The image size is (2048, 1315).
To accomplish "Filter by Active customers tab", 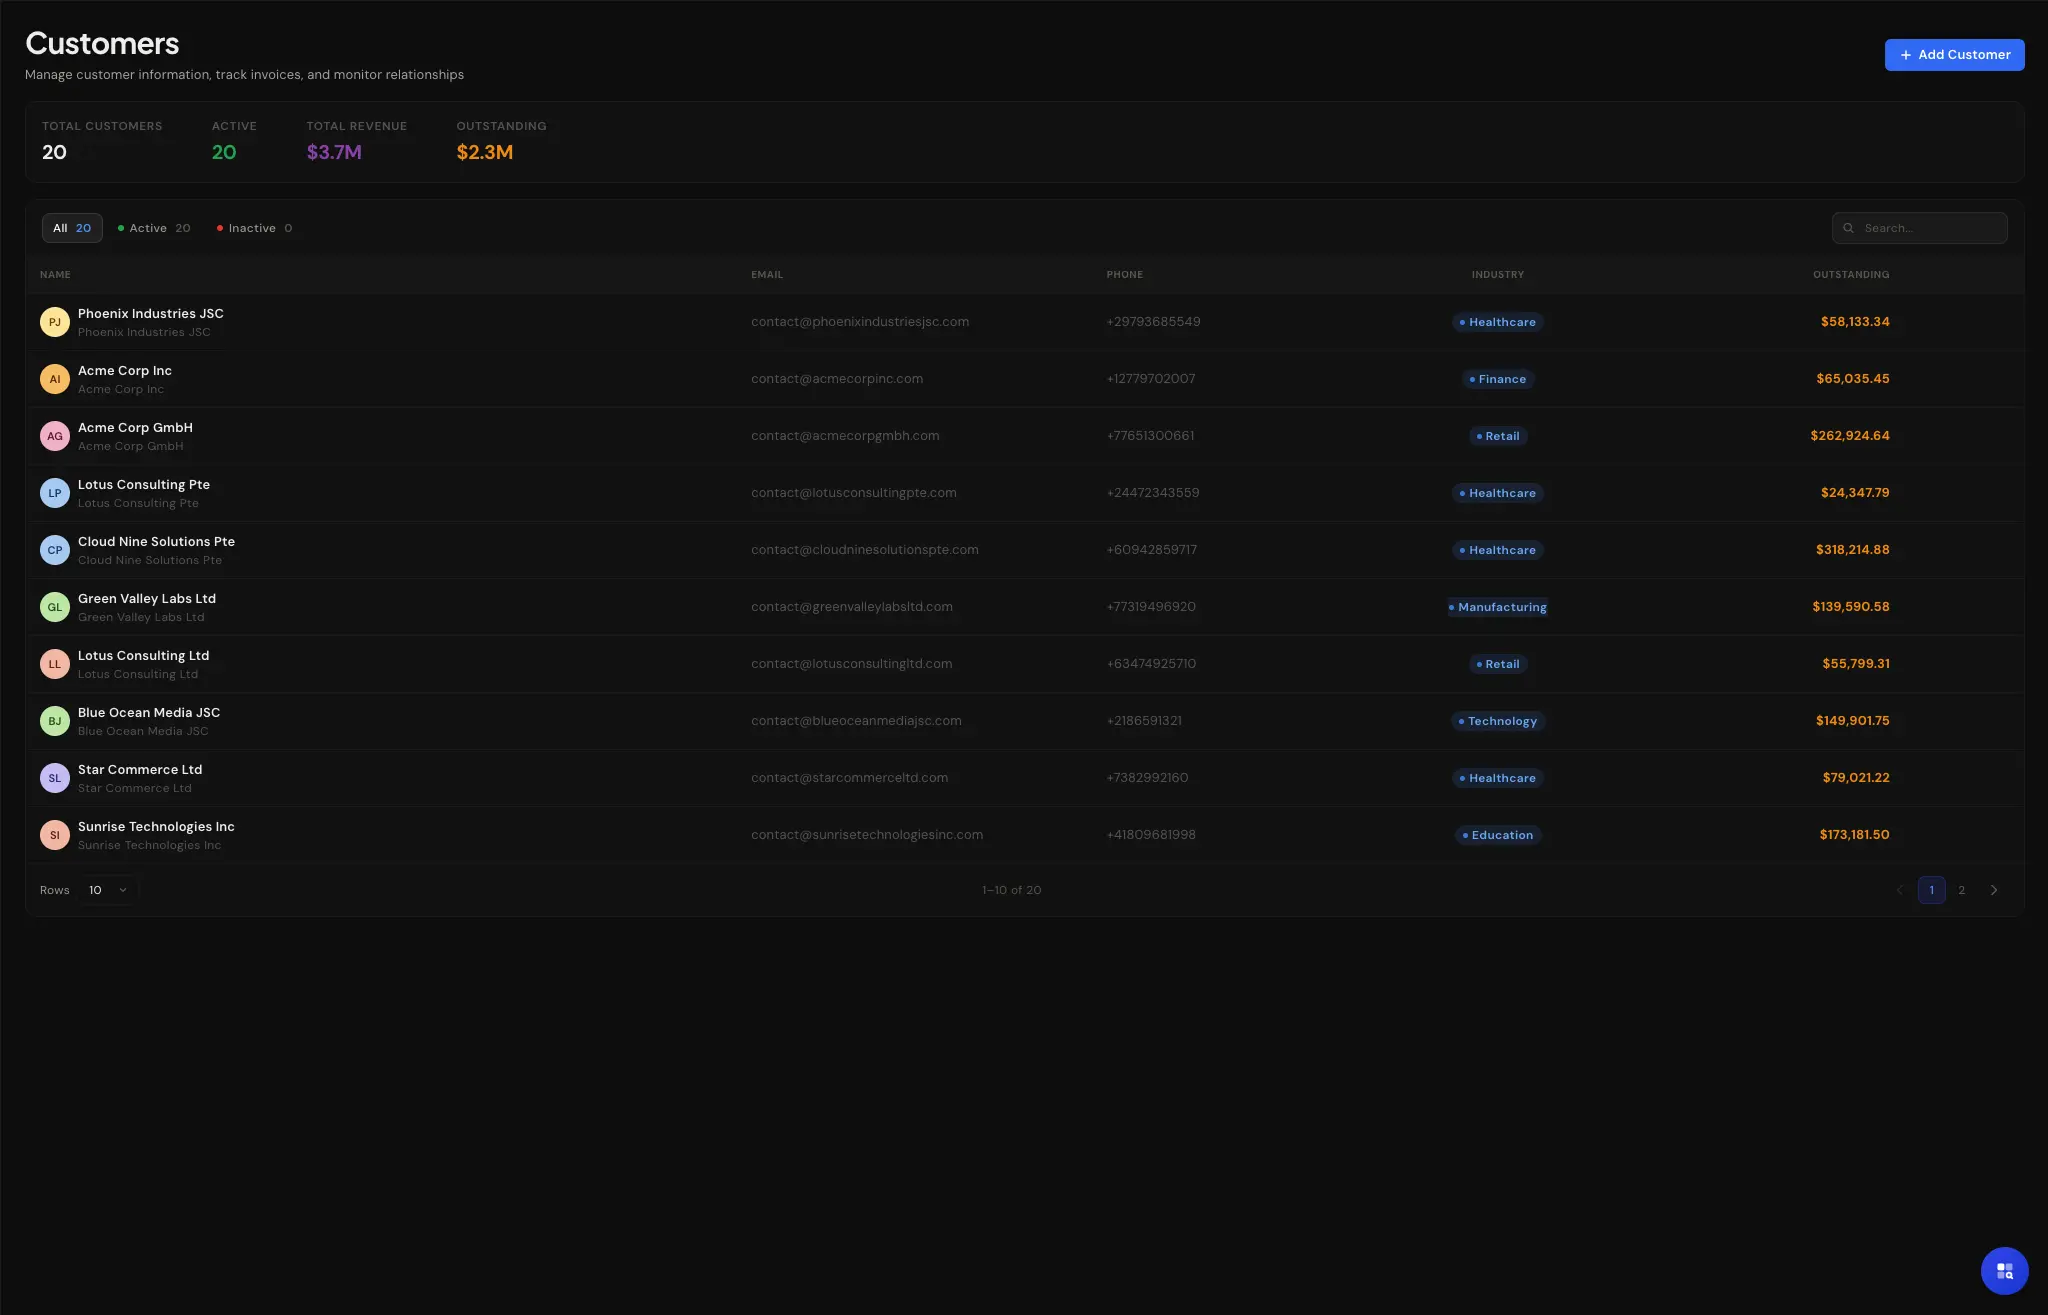I will click(x=154, y=228).
